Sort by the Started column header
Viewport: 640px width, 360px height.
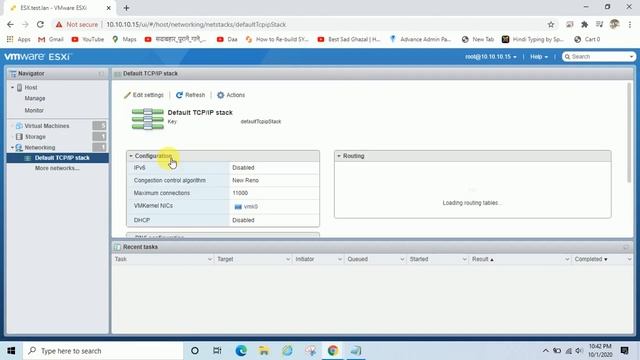coord(419,260)
